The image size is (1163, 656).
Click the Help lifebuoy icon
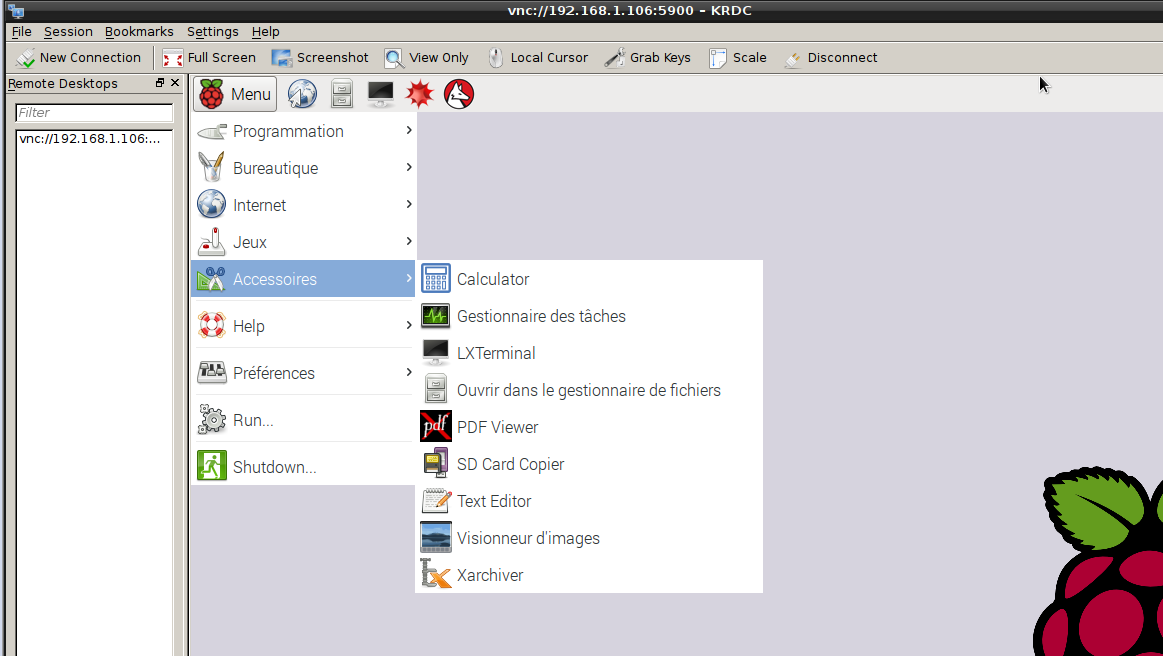pyautogui.click(x=211, y=325)
